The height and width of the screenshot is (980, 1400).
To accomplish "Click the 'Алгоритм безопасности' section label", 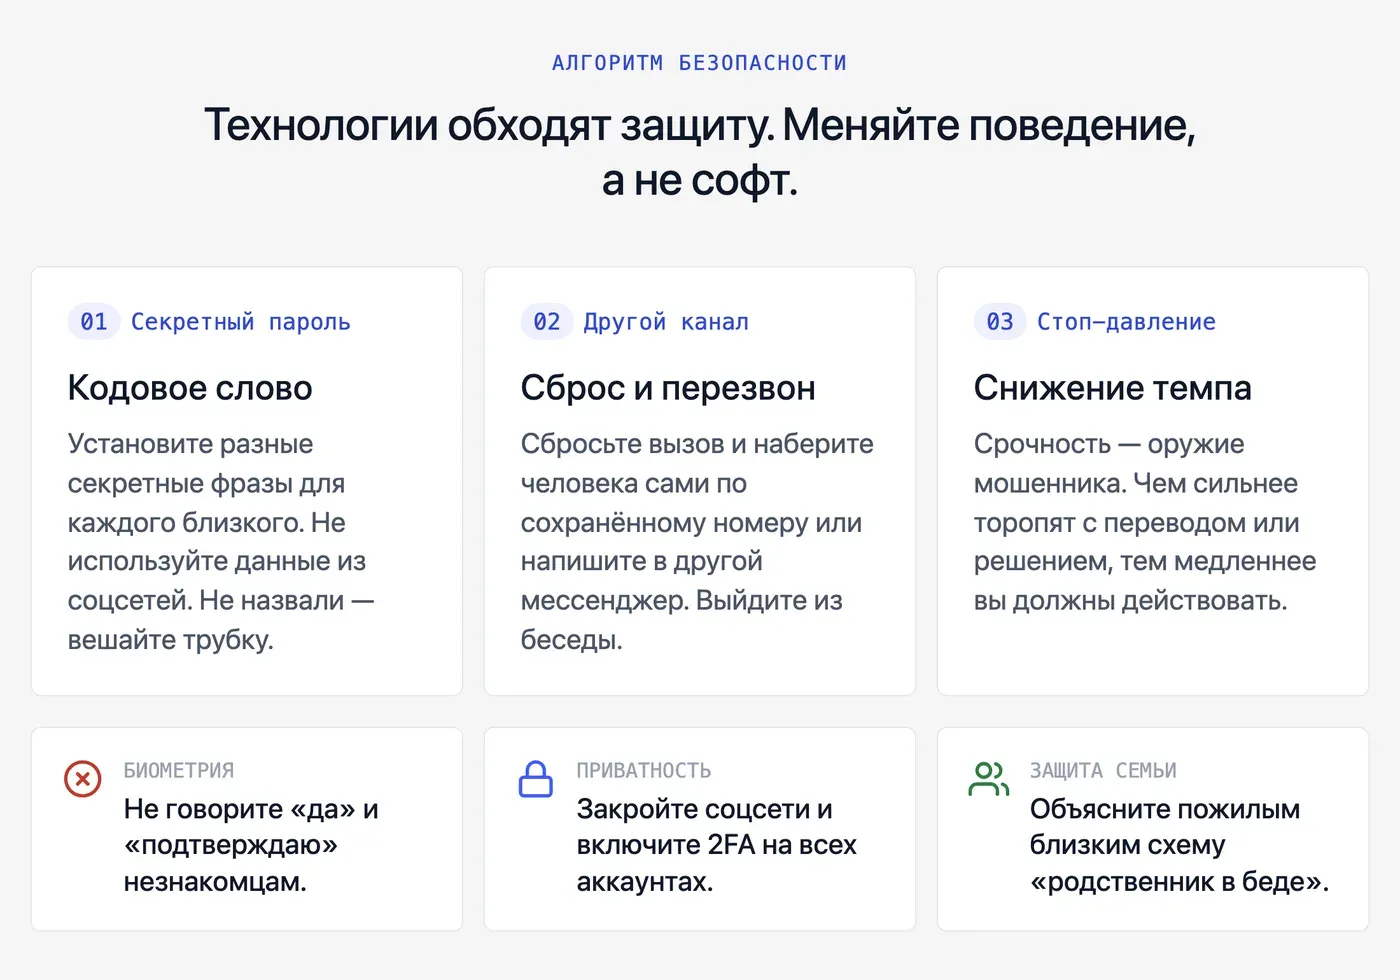I will coord(700,63).
